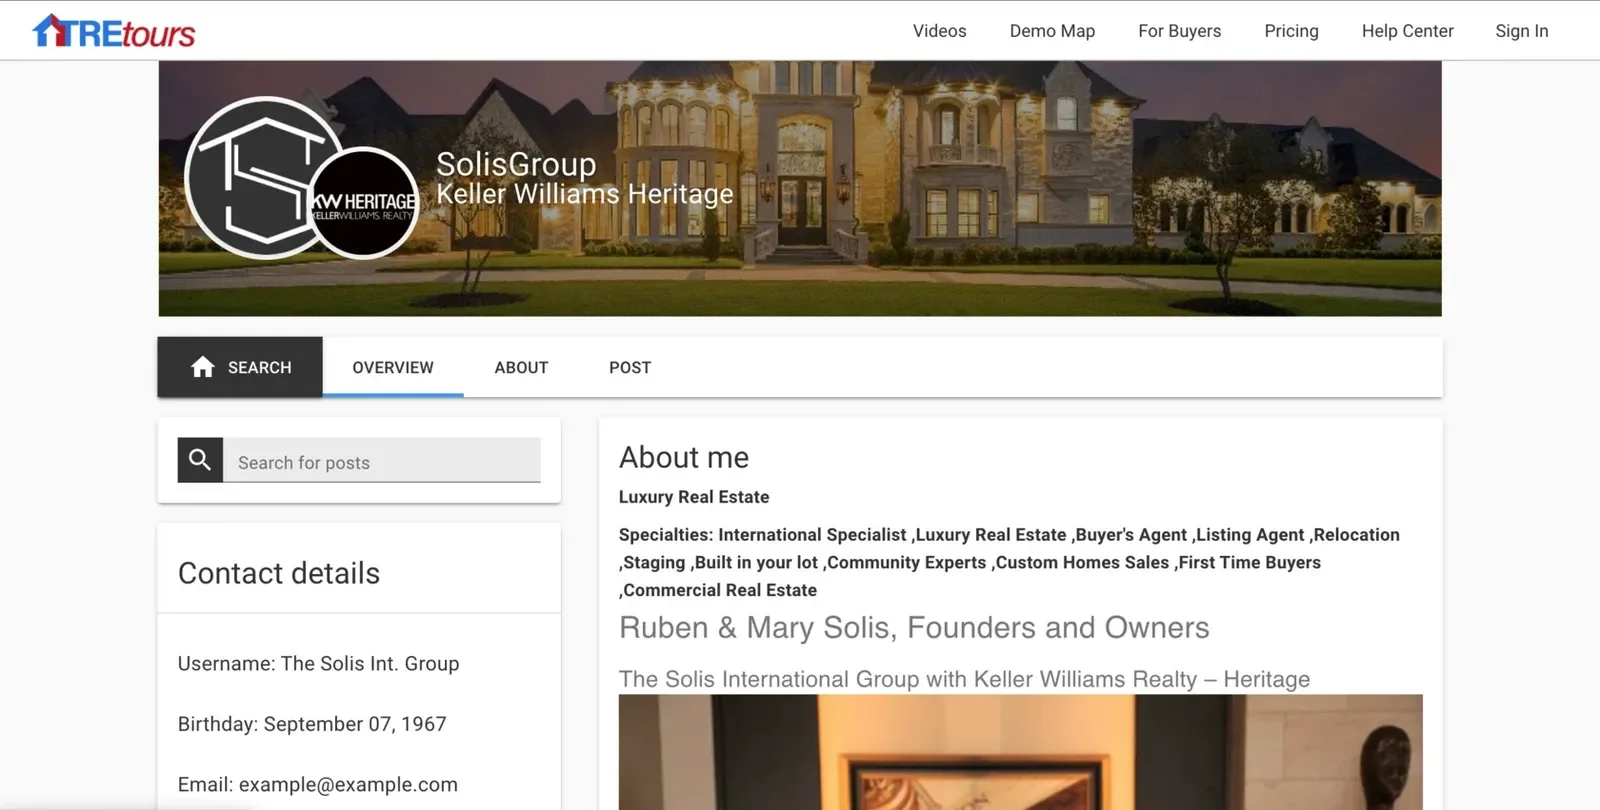Click the Username: The Solis Int. Group text
Viewport: 1600px width, 810px height.
319,664
